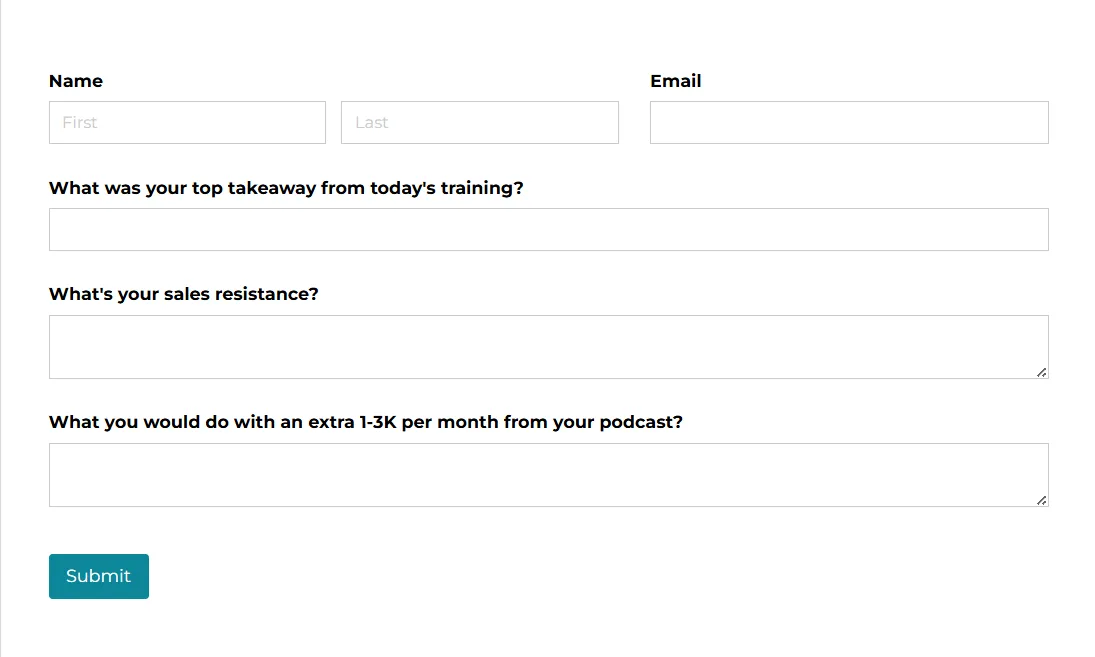This screenshot has height=657, width=1095.
Task: Click the bold Email label
Action: [676, 81]
